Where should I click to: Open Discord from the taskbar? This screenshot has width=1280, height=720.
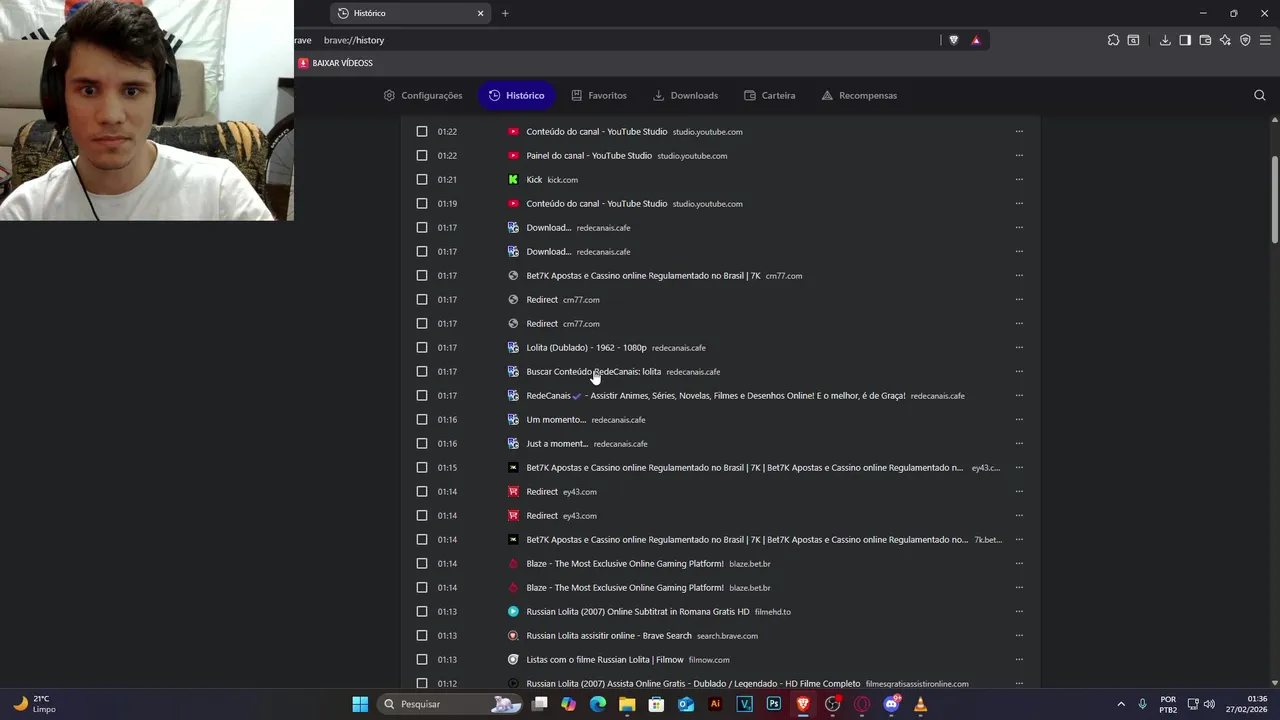[x=891, y=704]
